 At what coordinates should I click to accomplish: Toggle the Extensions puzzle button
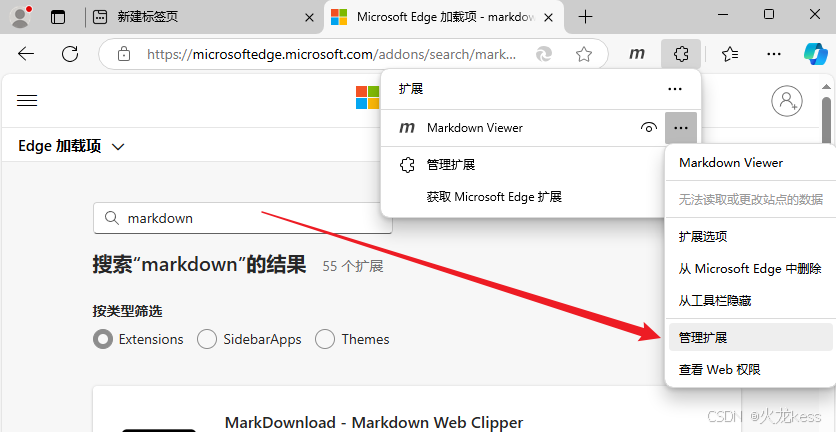coord(681,54)
